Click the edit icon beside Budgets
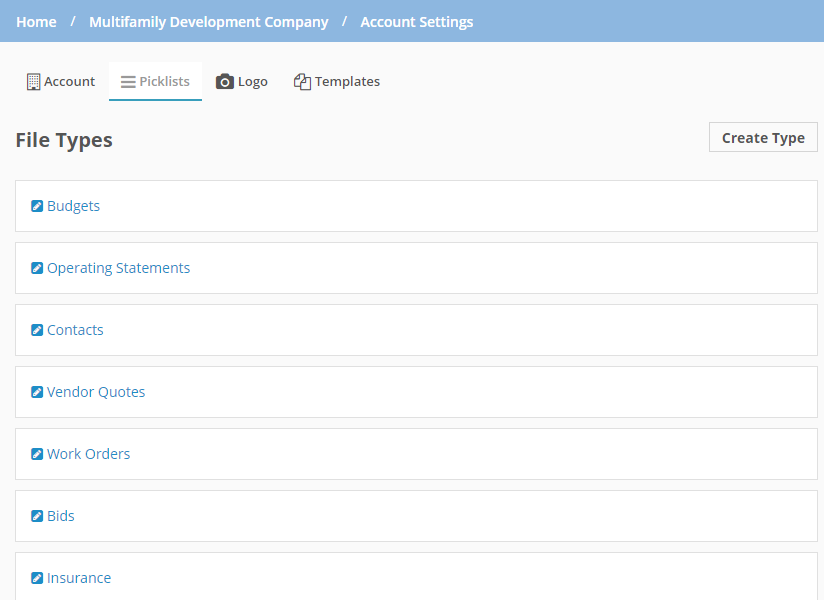The image size is (824, 600). 37,206
